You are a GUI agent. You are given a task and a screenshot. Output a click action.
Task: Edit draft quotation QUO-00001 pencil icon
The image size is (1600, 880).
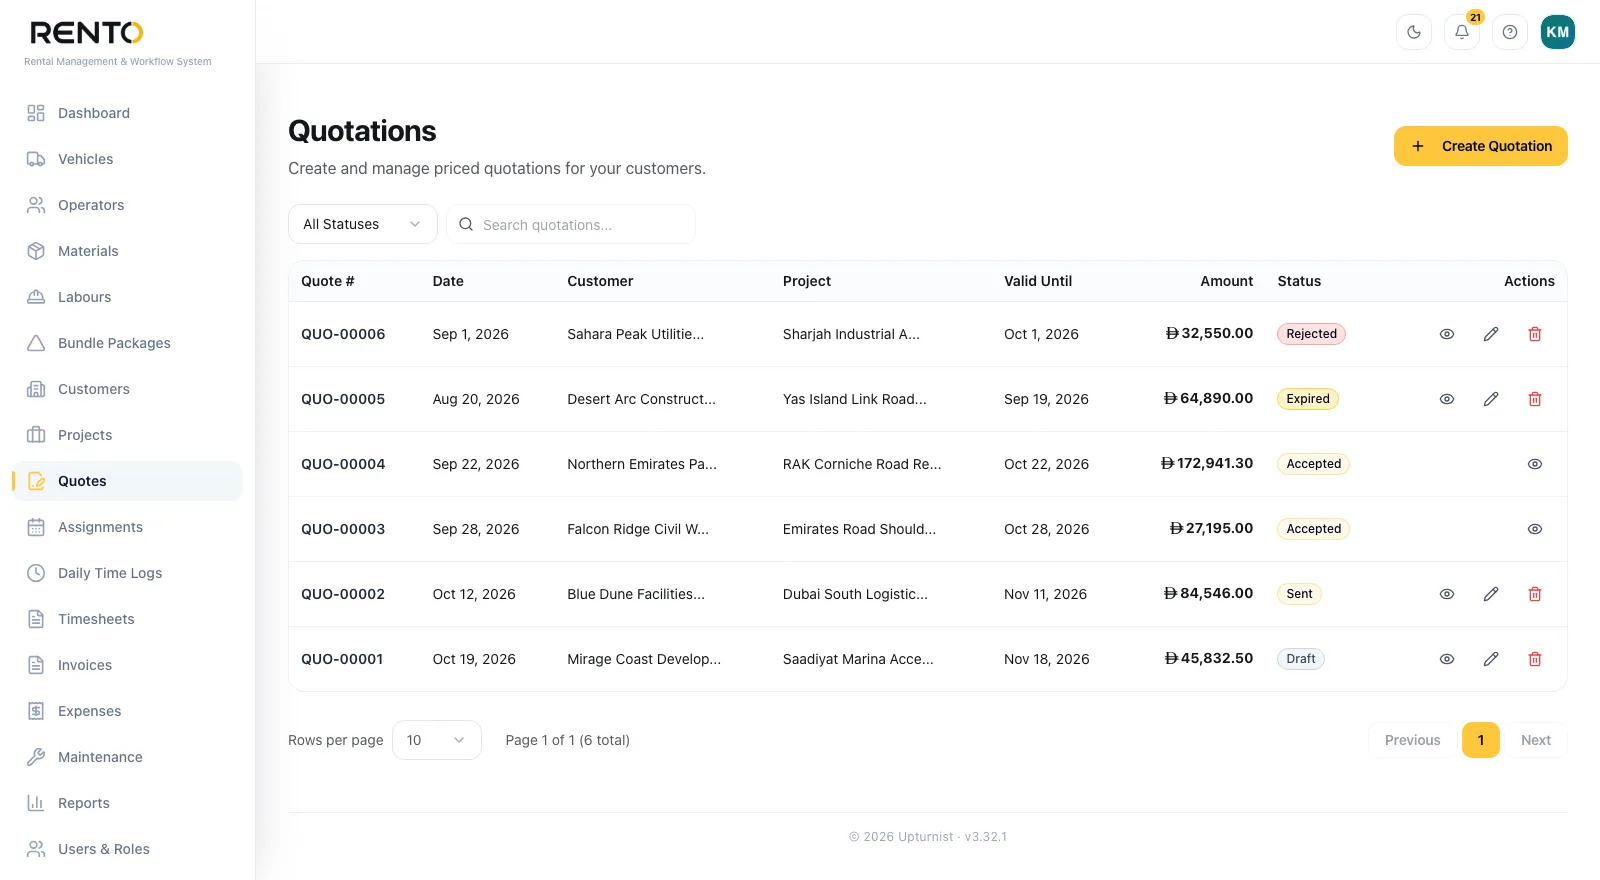coord(1491,659)
